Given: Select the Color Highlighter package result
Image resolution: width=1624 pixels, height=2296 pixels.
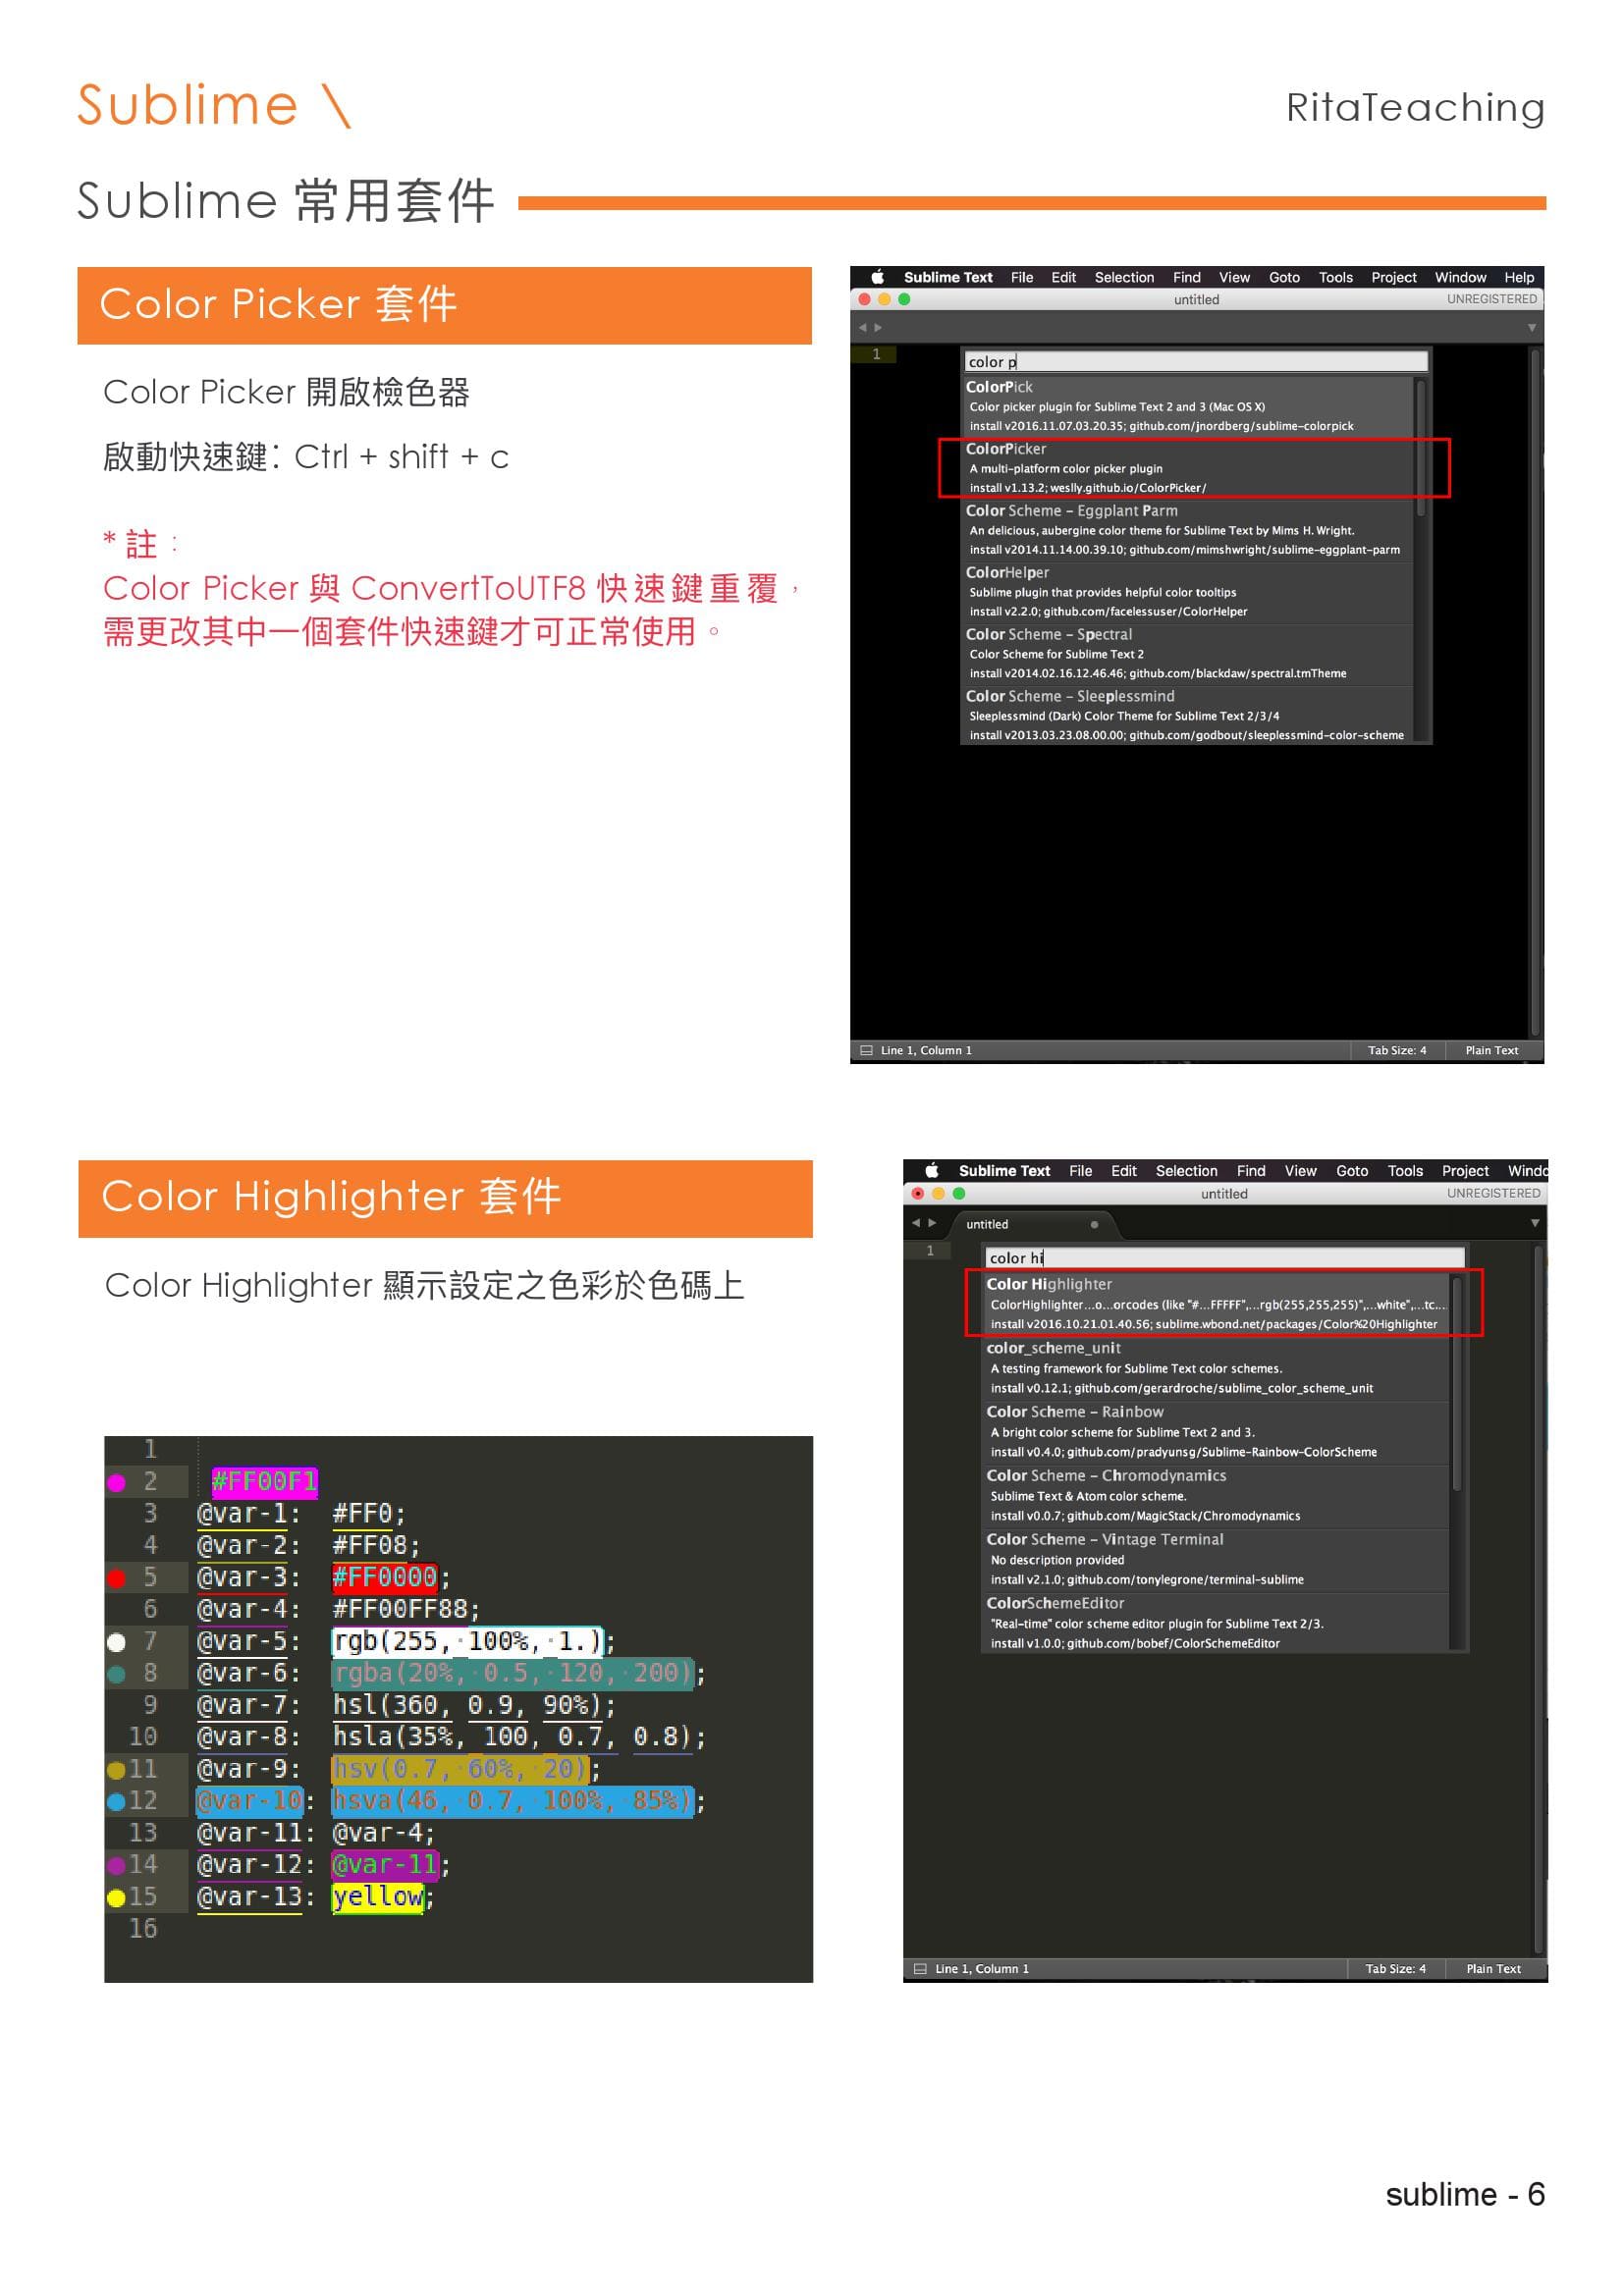Looking at the screenshot, I should [1216, 1303].
